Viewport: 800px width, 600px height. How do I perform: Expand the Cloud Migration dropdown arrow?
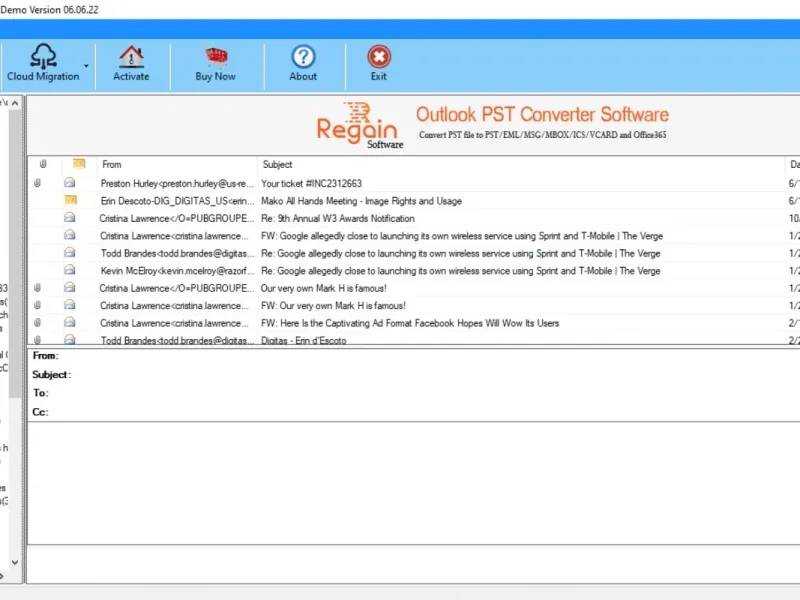point(86,66)
